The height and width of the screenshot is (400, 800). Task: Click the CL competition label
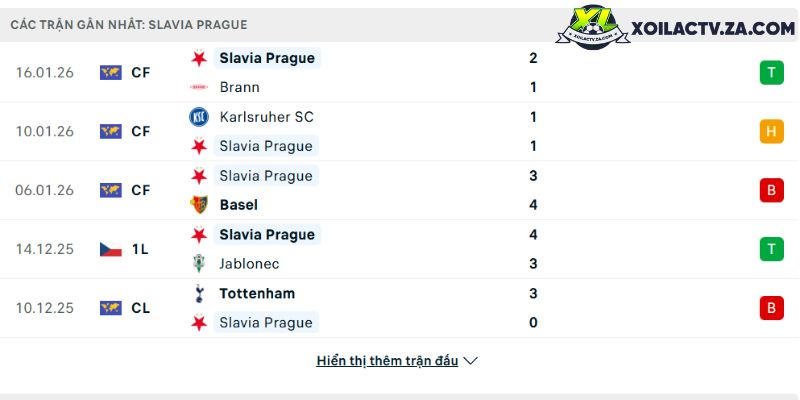click(x=140, y=308)
